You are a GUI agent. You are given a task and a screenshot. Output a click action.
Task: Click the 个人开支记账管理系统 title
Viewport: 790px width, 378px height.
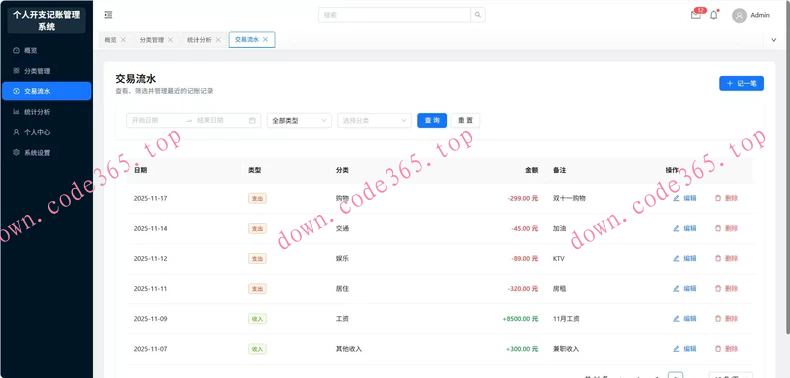46,21
